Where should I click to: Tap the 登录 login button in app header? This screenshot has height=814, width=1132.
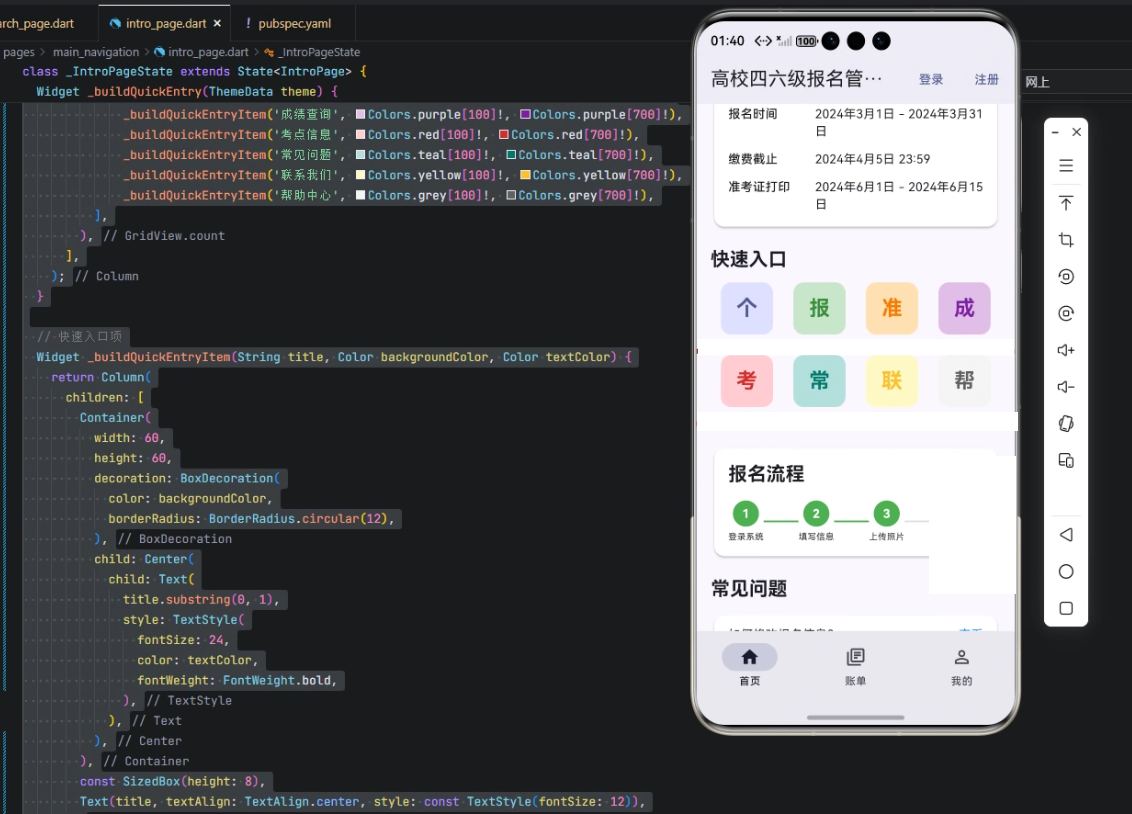931,79
